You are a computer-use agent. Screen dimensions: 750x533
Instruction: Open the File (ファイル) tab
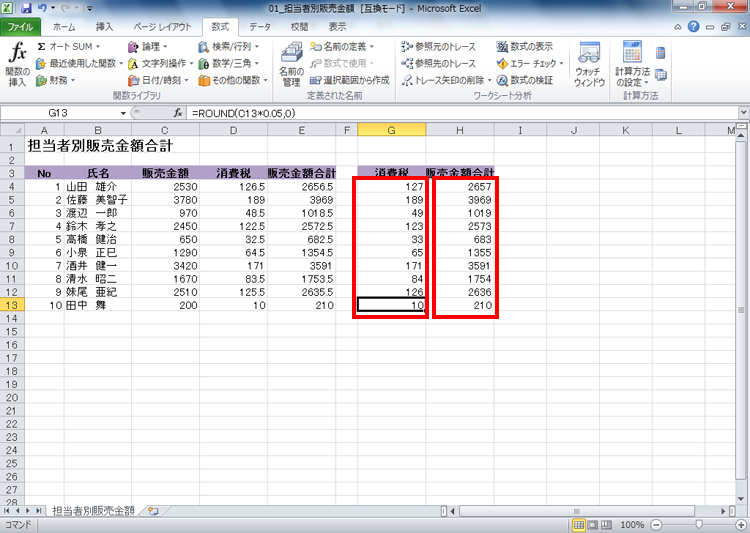coord(20,27)
